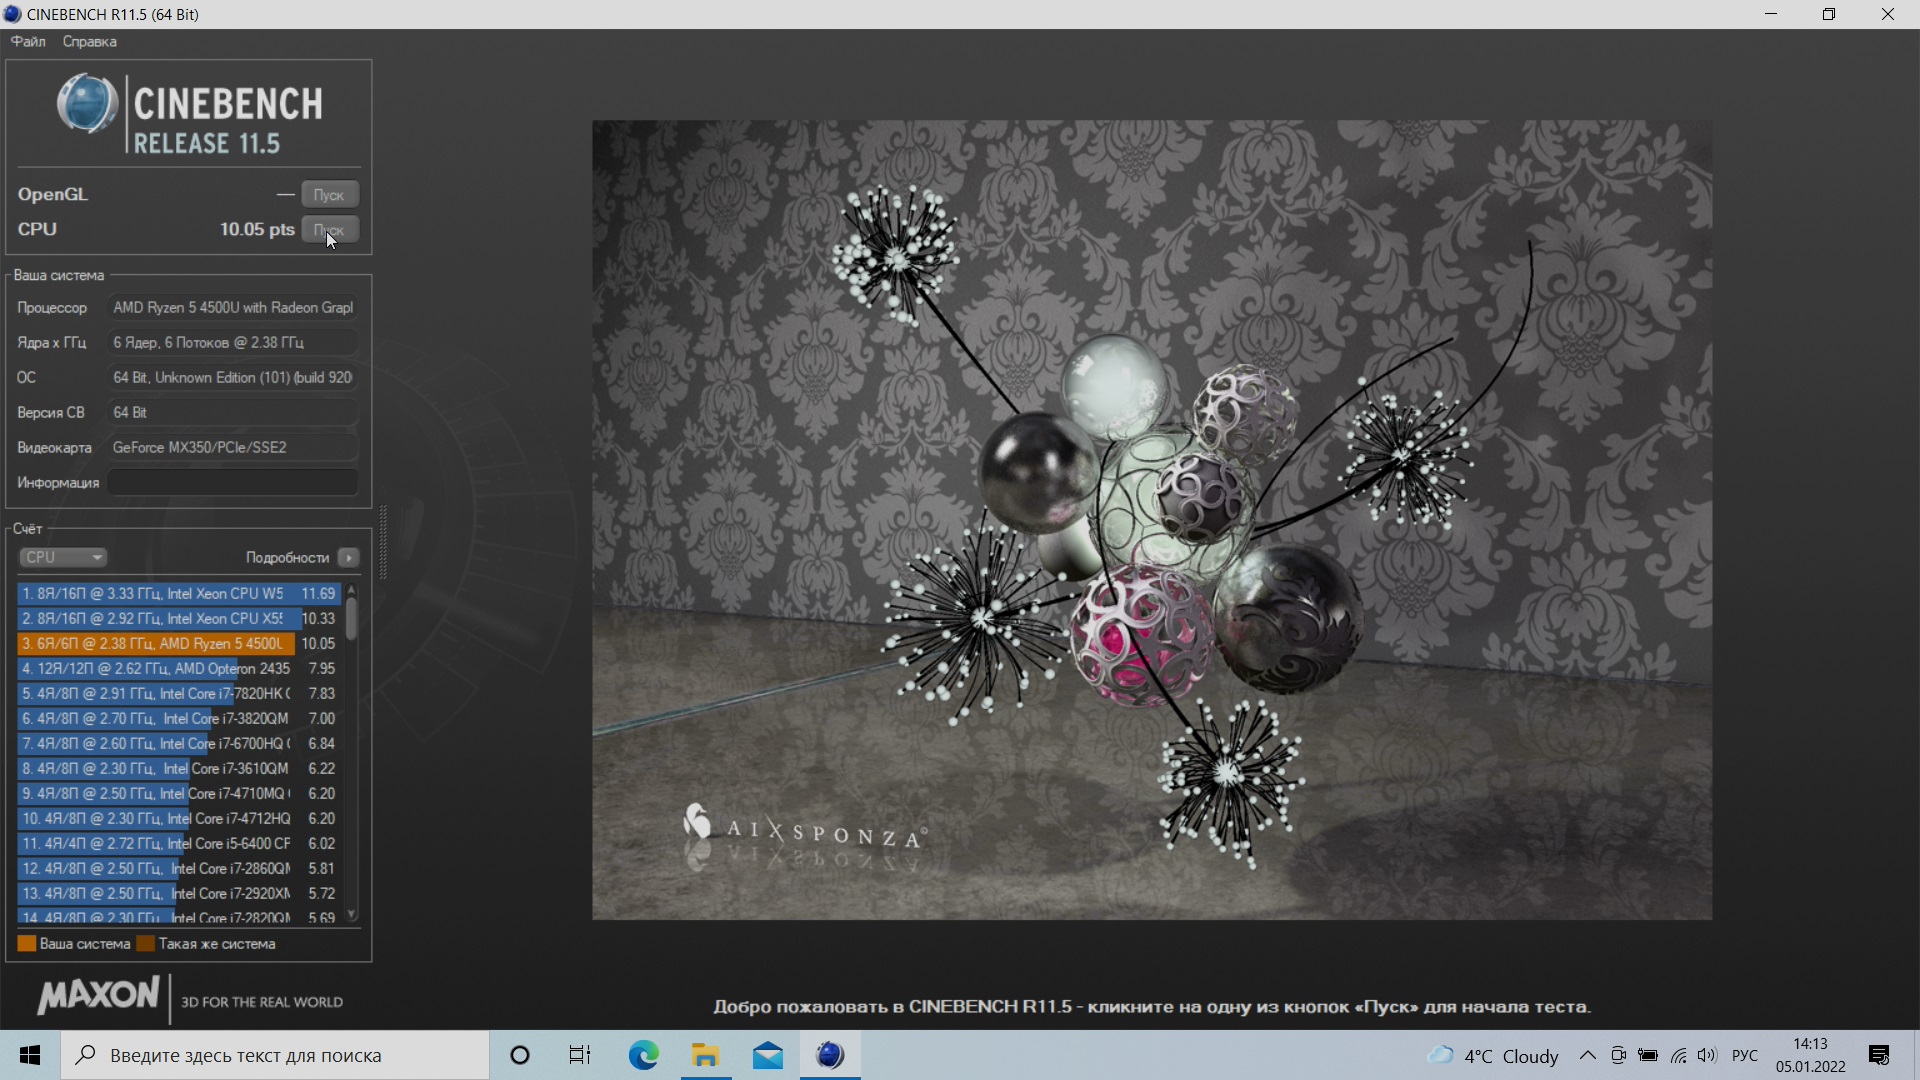Select ranking row Intel Core i7-4712HQ
The width and height of the screenshot is (1920, 1080).
179,818
